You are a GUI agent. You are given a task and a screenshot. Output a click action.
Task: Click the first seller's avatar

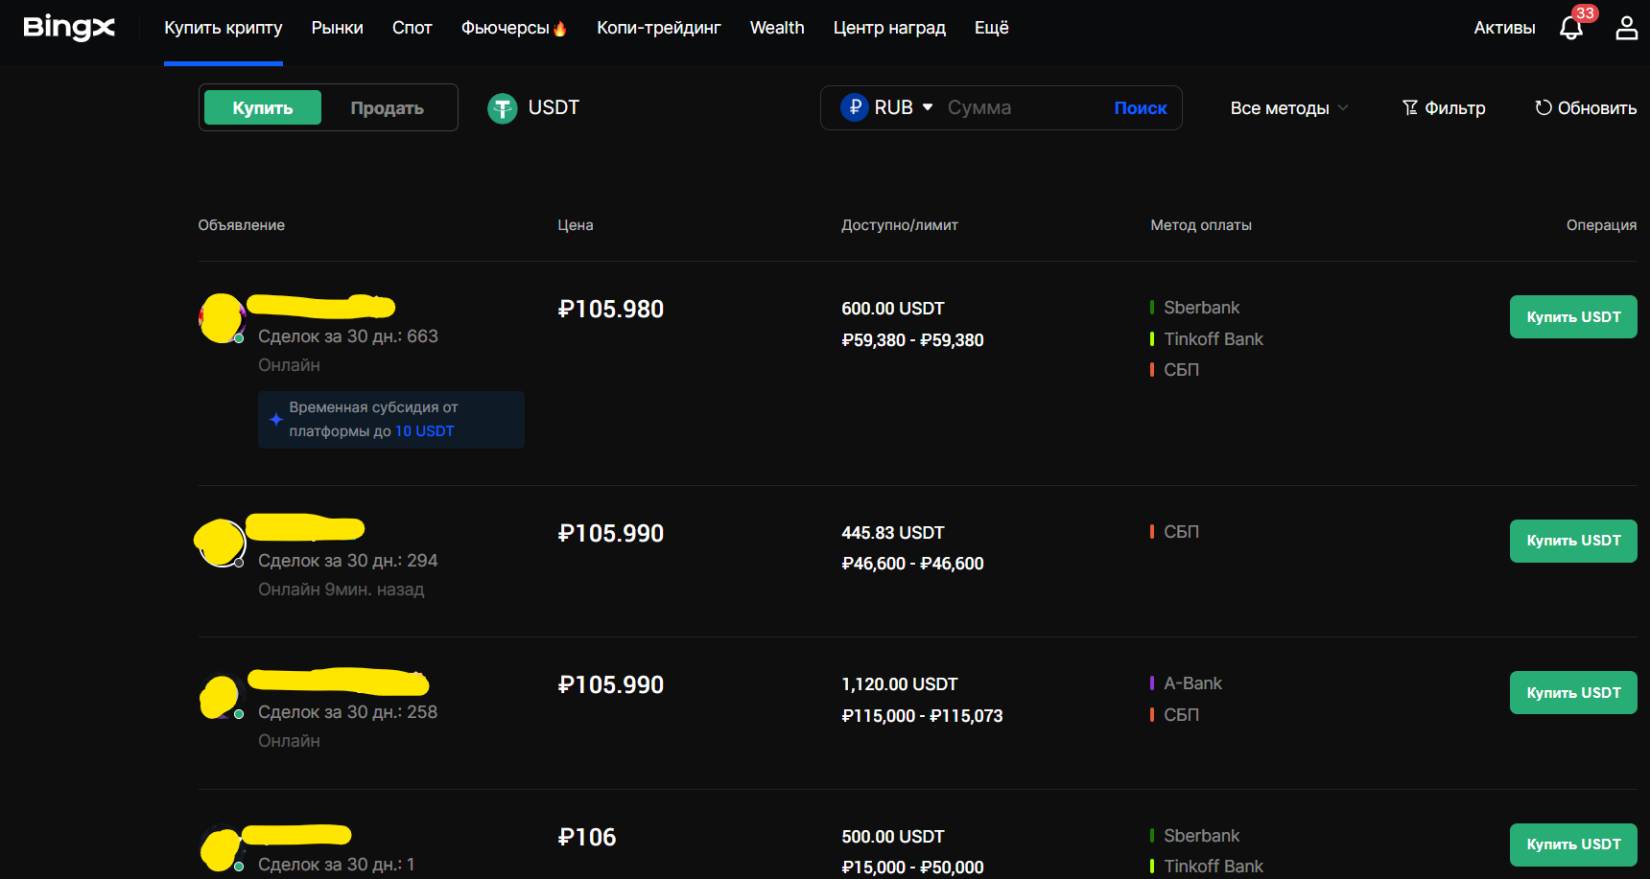pos(222,319)
